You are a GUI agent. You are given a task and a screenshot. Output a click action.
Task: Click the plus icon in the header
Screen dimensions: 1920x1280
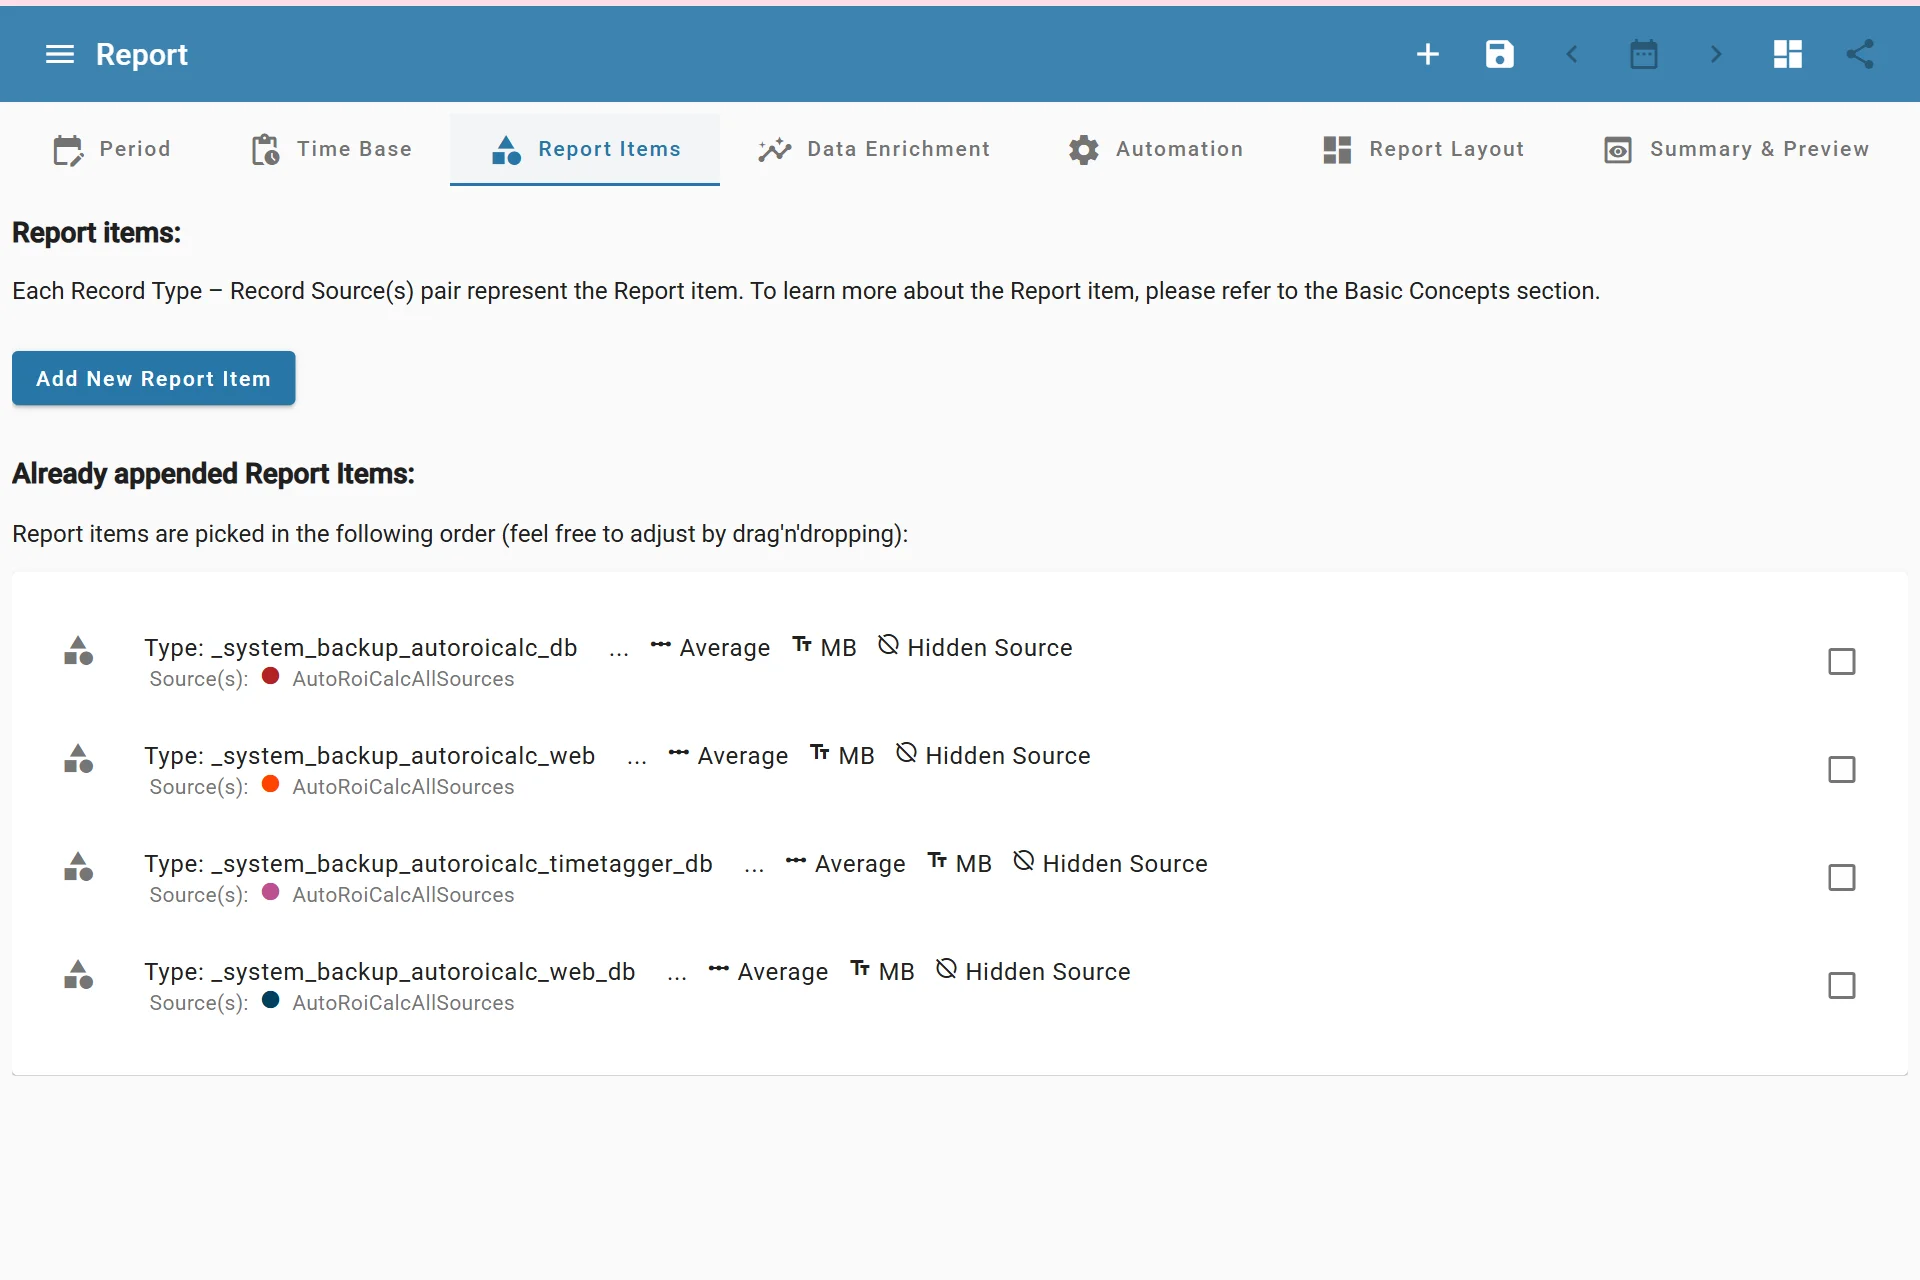click(x=1428, y=54)
